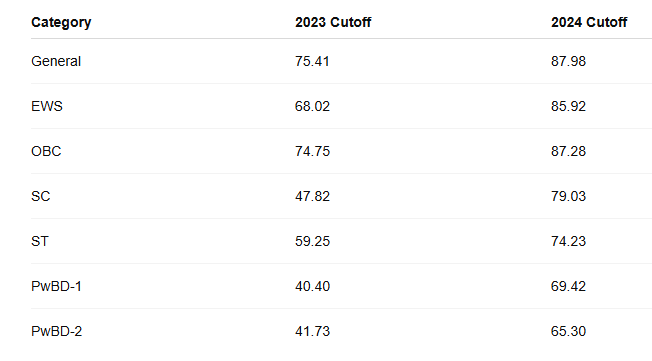Viewport: 652px width, 361px height.
Task: Click the PwBD-1 2023 cutoff value 40.40
Action: (x=312, y=286)
